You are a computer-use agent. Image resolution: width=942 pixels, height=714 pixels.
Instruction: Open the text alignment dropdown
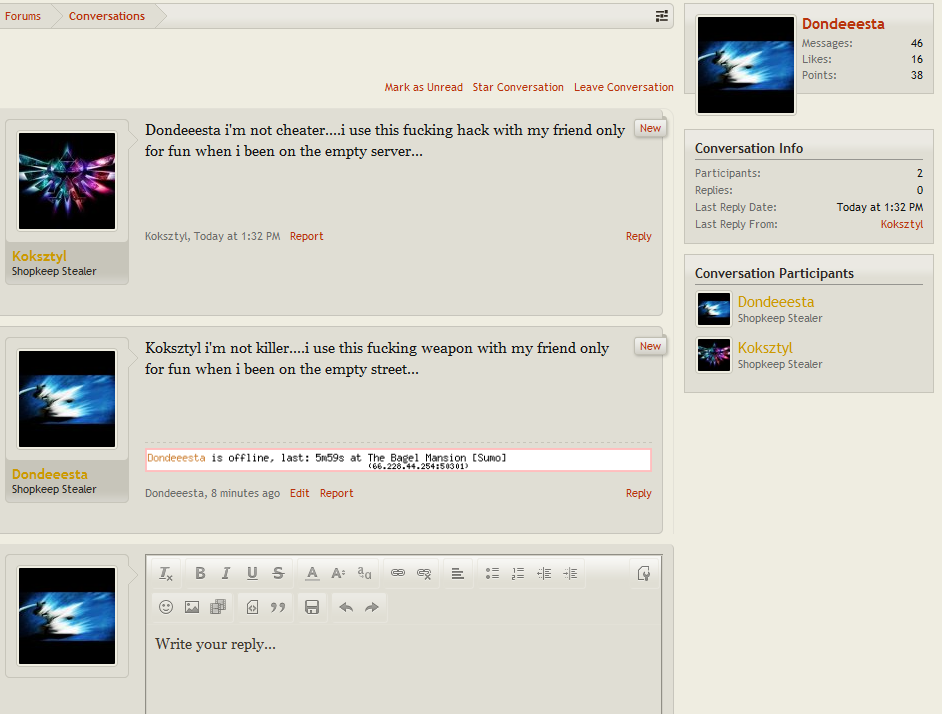coord(457,573)
